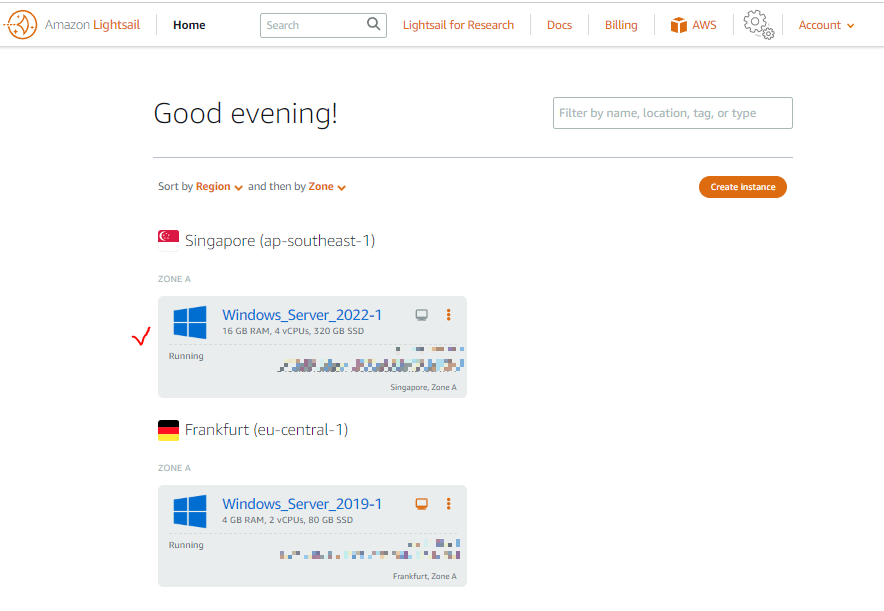Click Running status on the Windows_Server_2022-1 card

point(186,356)
